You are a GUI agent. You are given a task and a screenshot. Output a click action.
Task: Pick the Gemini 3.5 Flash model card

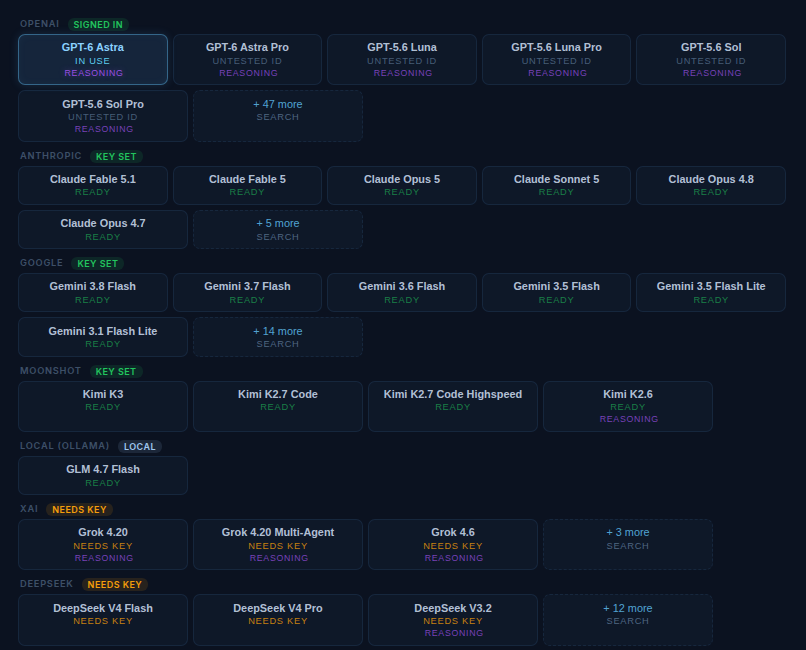click(556, 292)
